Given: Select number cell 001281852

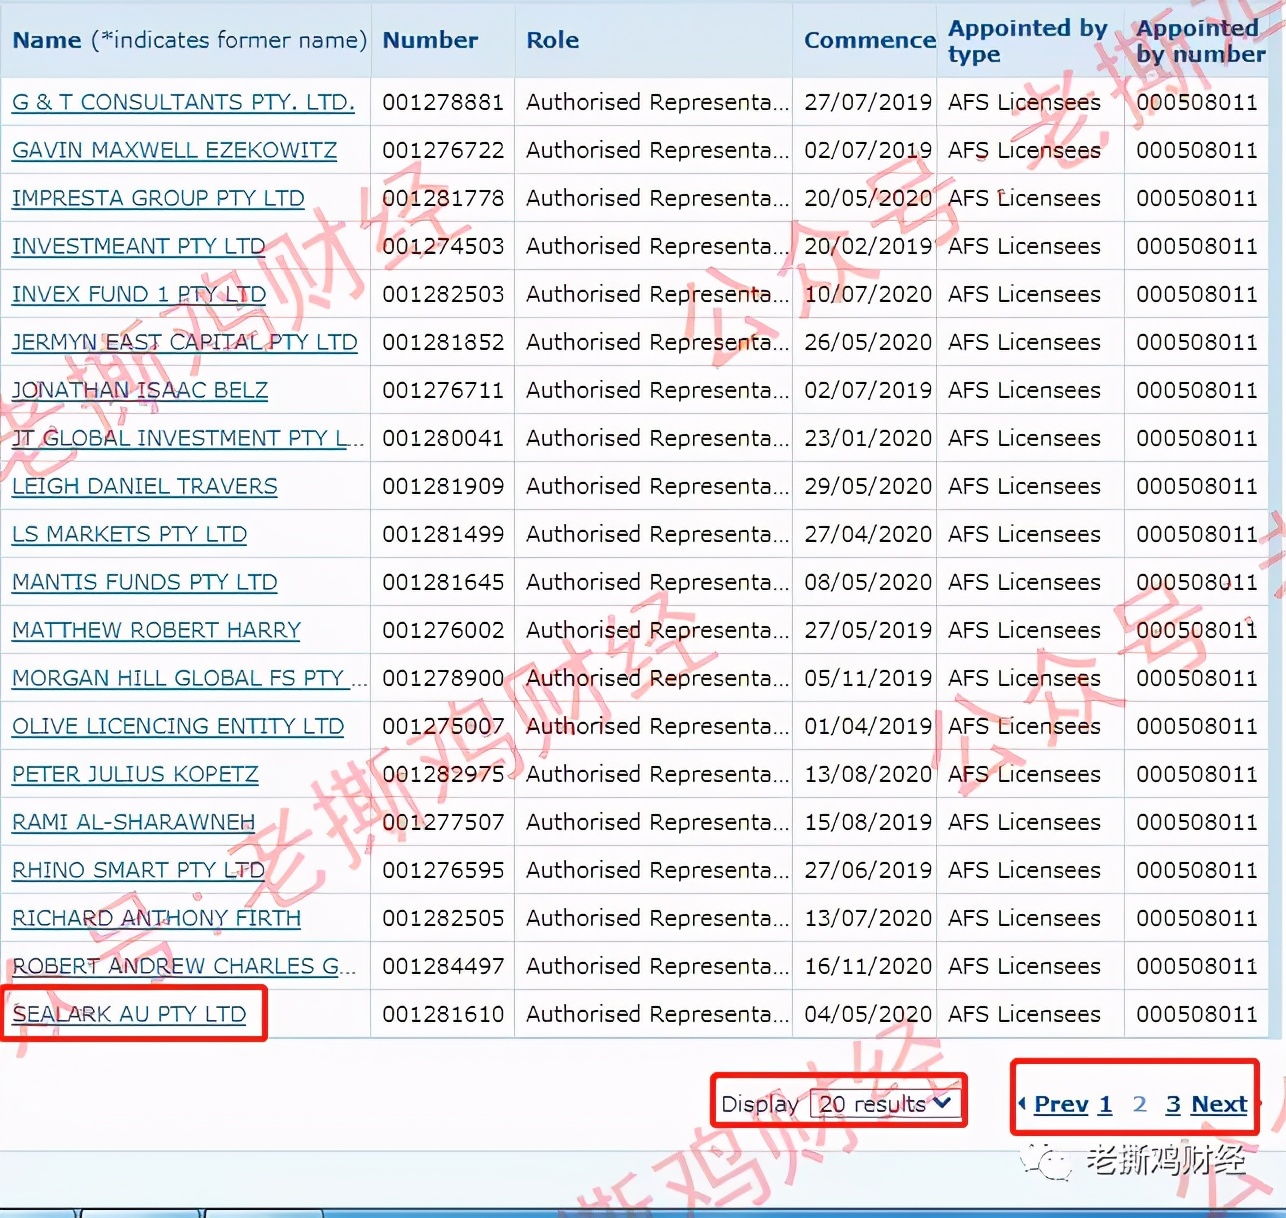Looking at the screenshot, I should (x=443, y=342).
